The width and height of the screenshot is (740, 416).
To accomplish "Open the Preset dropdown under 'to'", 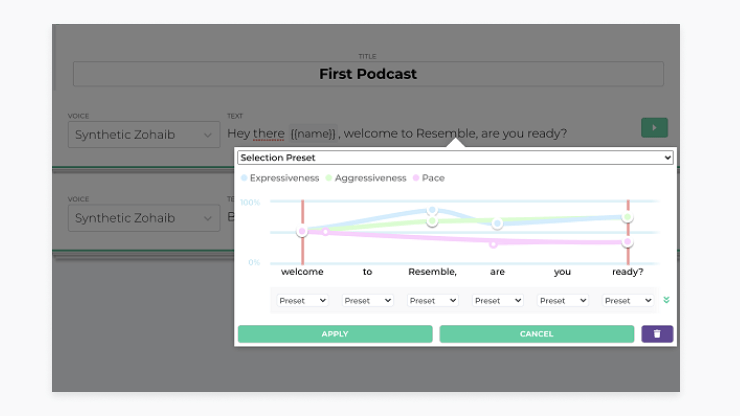I will point(367,301).
